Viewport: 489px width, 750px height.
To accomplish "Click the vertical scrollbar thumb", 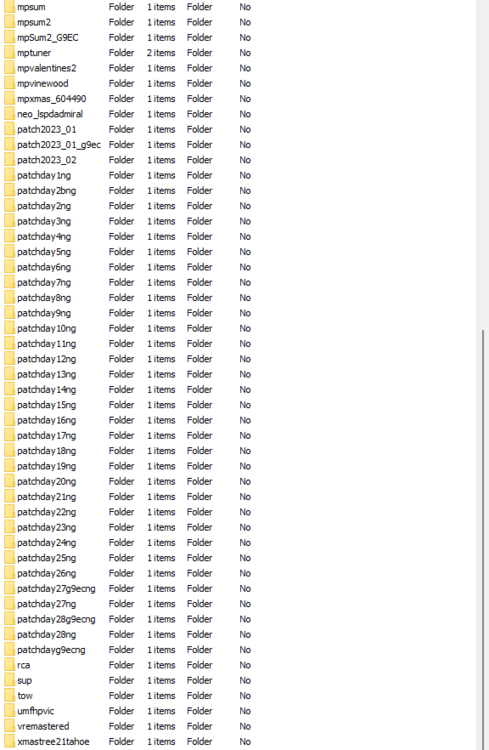I will coord(482,539).
